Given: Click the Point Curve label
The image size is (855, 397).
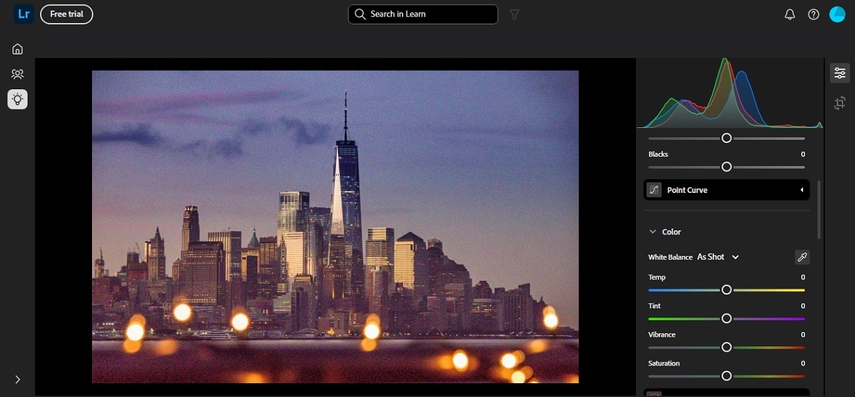Looking at the screenshot, I should (687, 190).
